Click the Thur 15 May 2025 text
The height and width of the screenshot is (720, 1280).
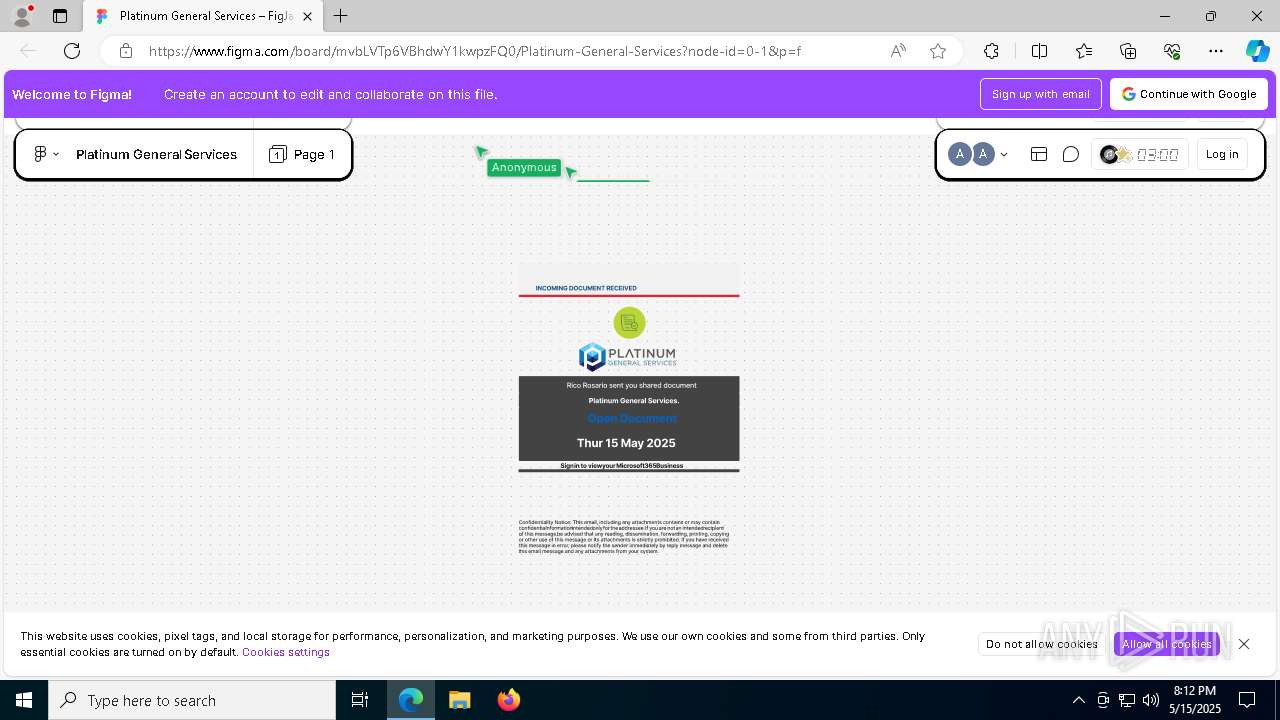(x=626, y=443)
